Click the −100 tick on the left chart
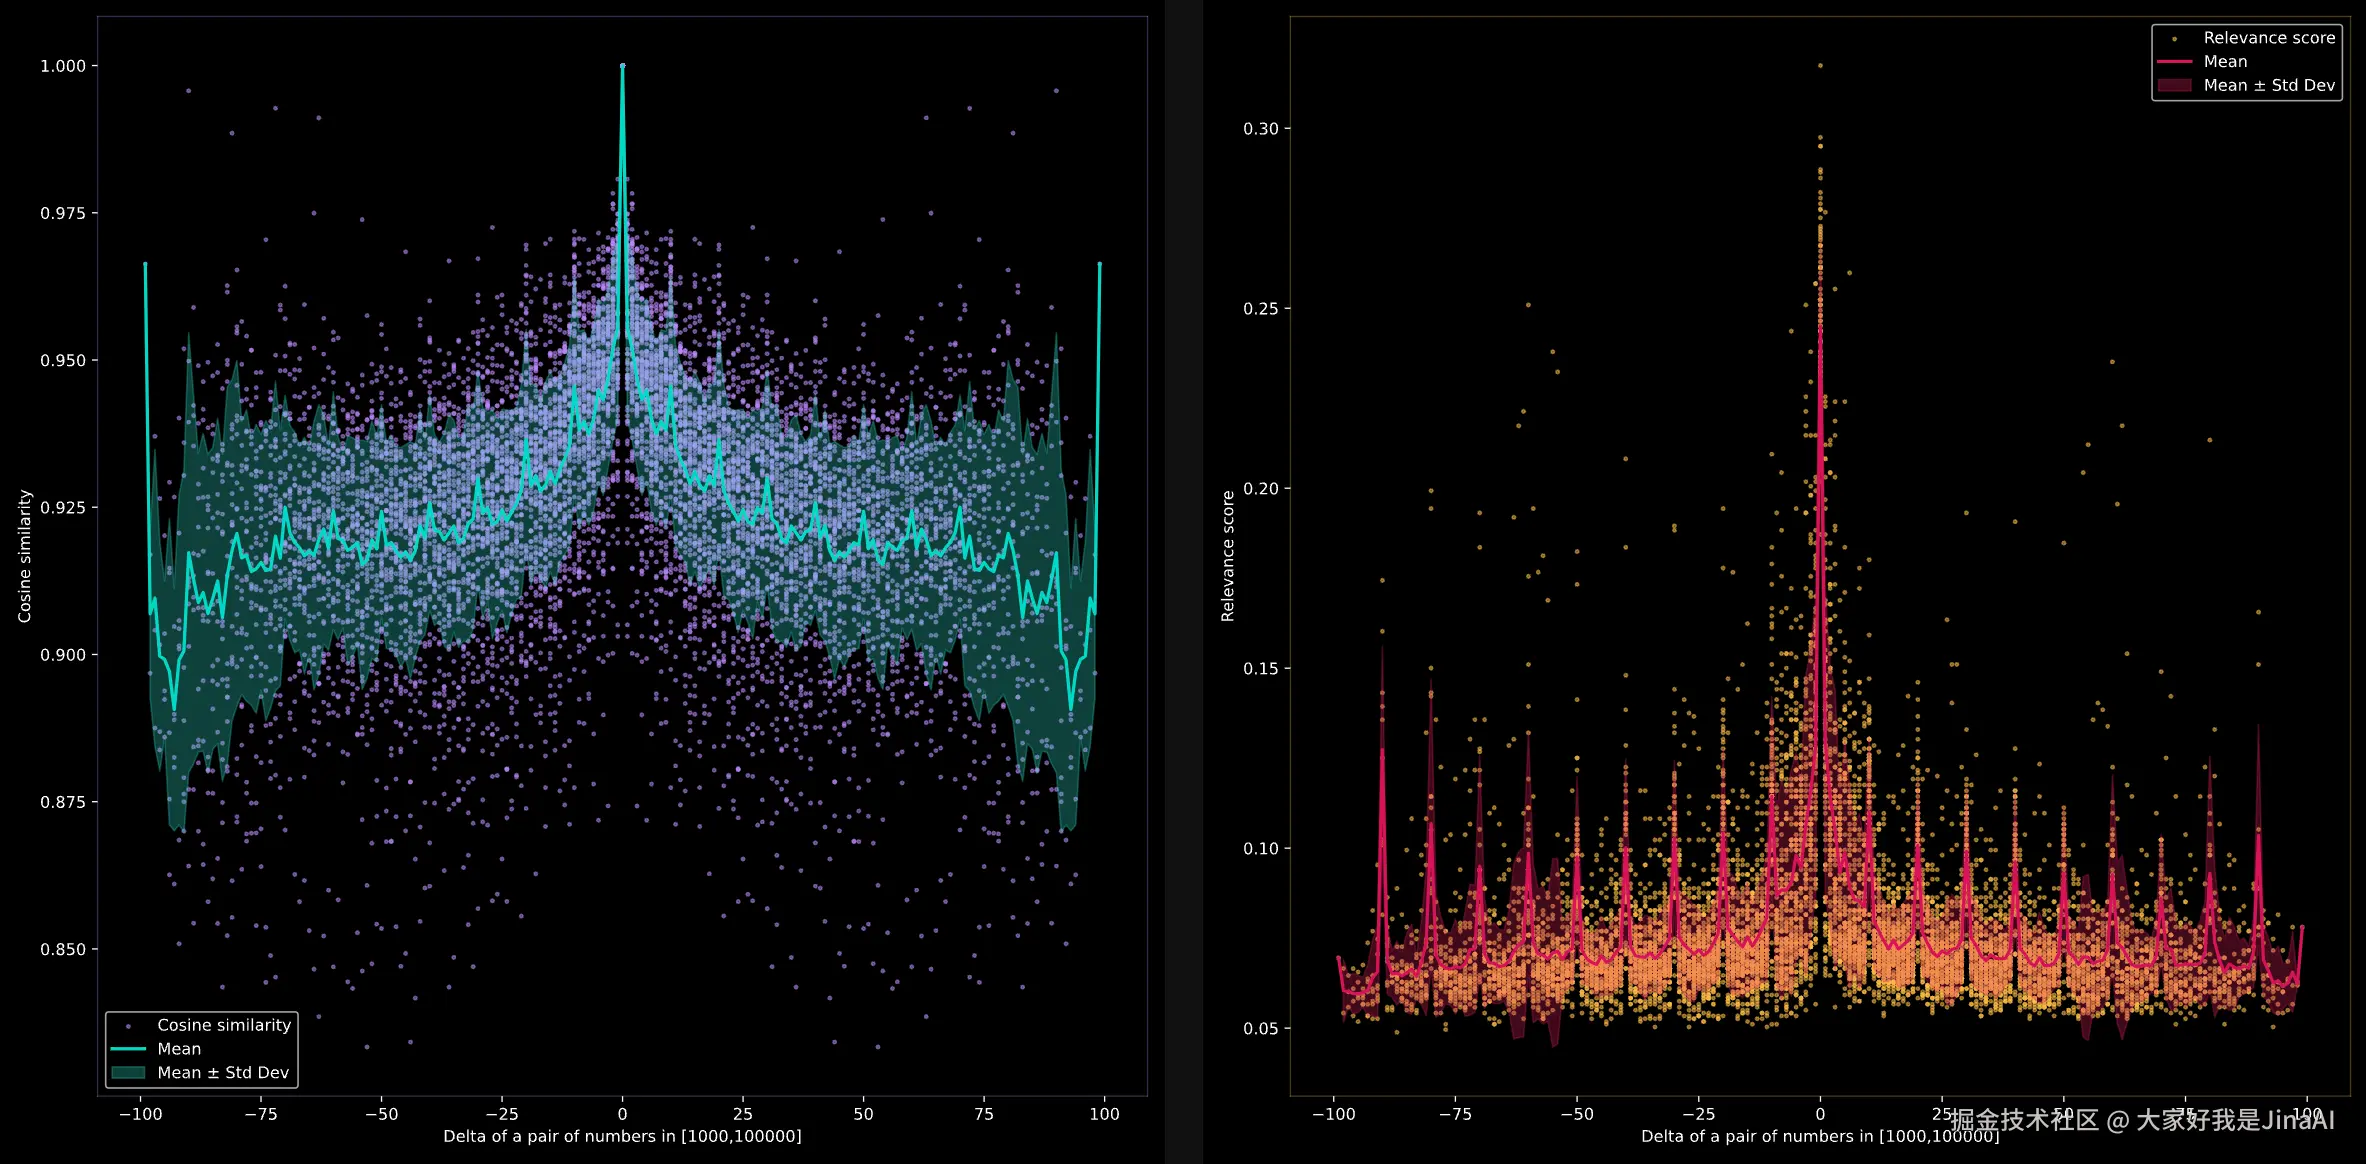 [x=140, y=1114]
